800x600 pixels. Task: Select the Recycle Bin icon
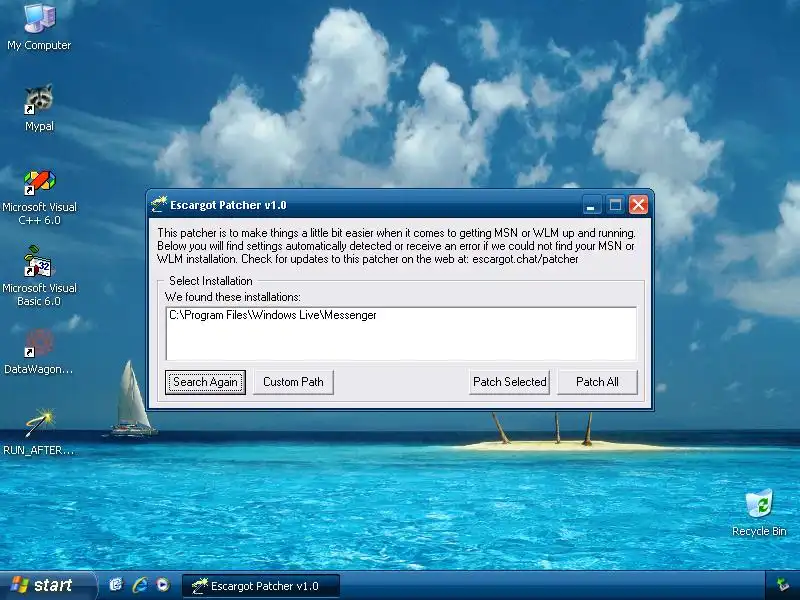(x=759, y=512)
